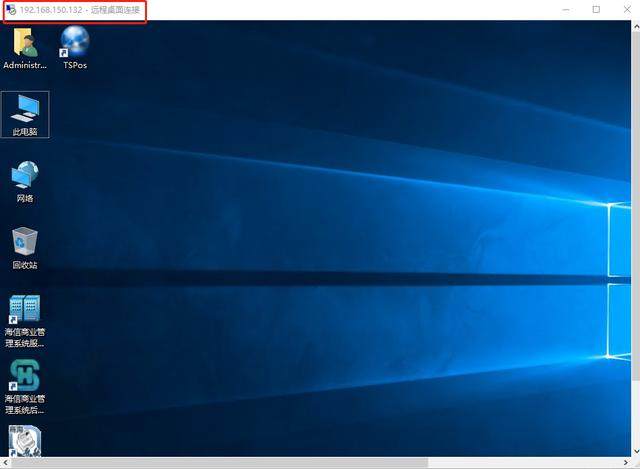Image resolution: width=640 pixels, height=469 pixels.
Task: Select the 此电脑 (This PC) icon
Action: pyautogui.click(x=25, y=114)
